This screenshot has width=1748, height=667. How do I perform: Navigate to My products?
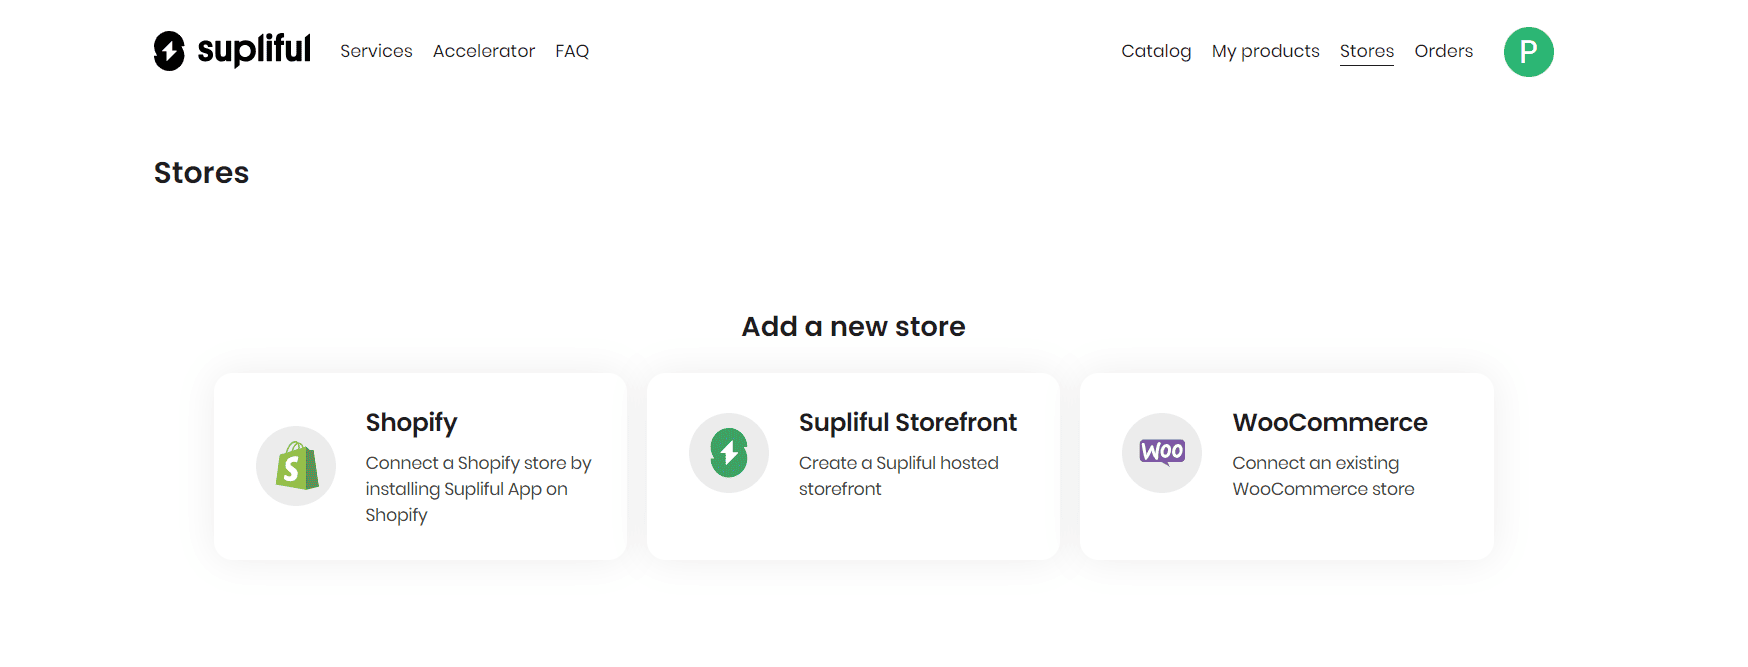pyautogui.click(x=1265, y=51)
